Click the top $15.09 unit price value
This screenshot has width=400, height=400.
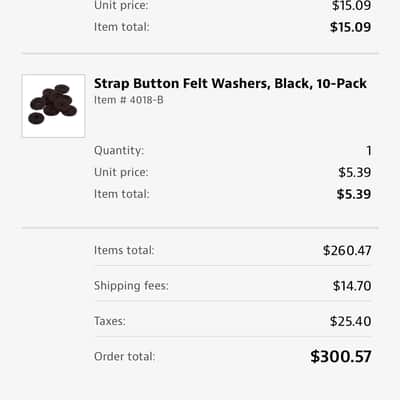[351, 6]
